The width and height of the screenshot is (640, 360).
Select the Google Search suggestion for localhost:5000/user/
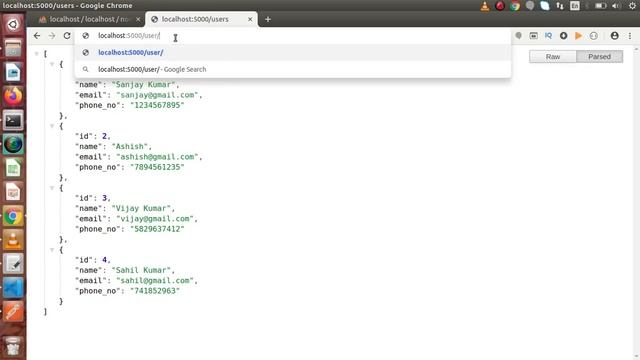pos(293,69)
